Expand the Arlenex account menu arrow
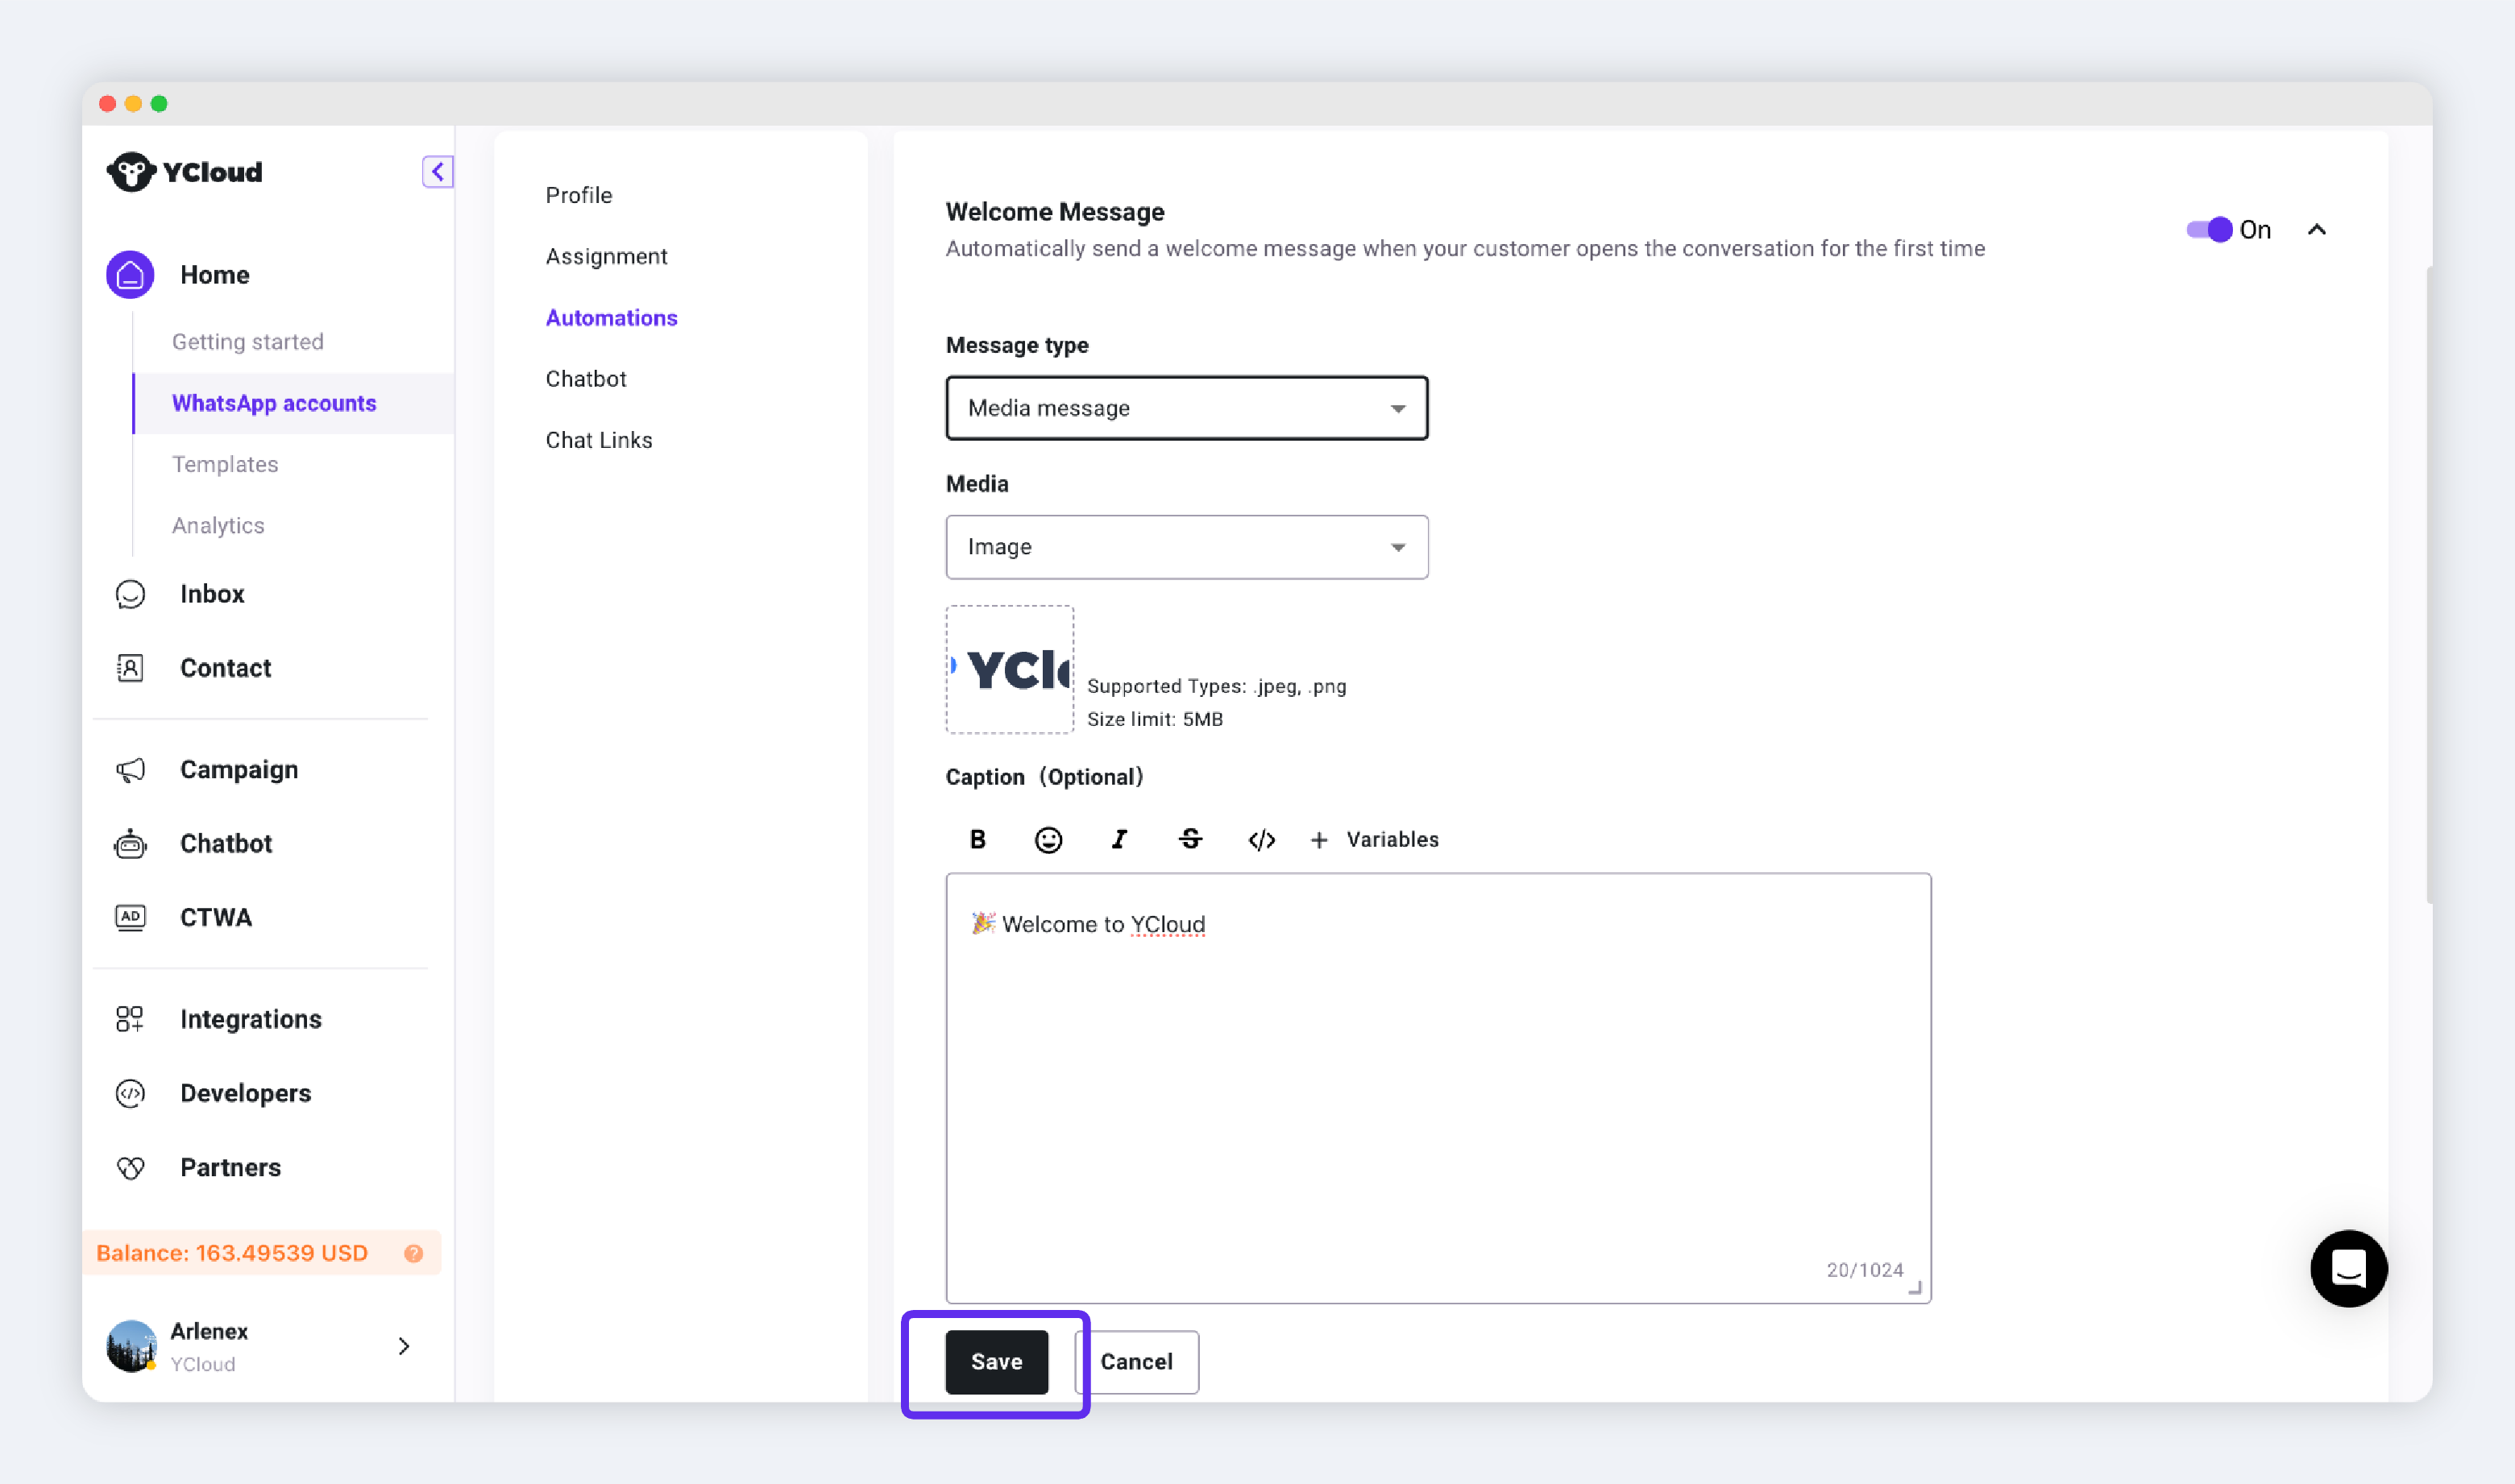The height and width of the screenshot is (1484, 2515). [x=404, y=1346]
